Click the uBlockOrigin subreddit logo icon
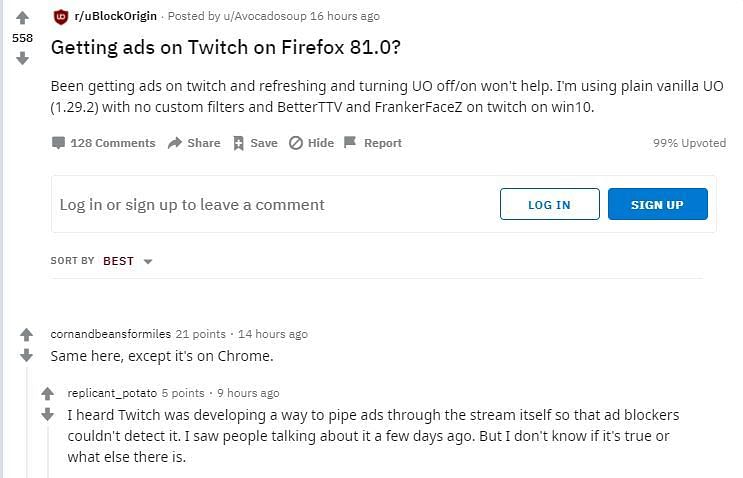This screenshot has width=743, height=478. [61, 16]
